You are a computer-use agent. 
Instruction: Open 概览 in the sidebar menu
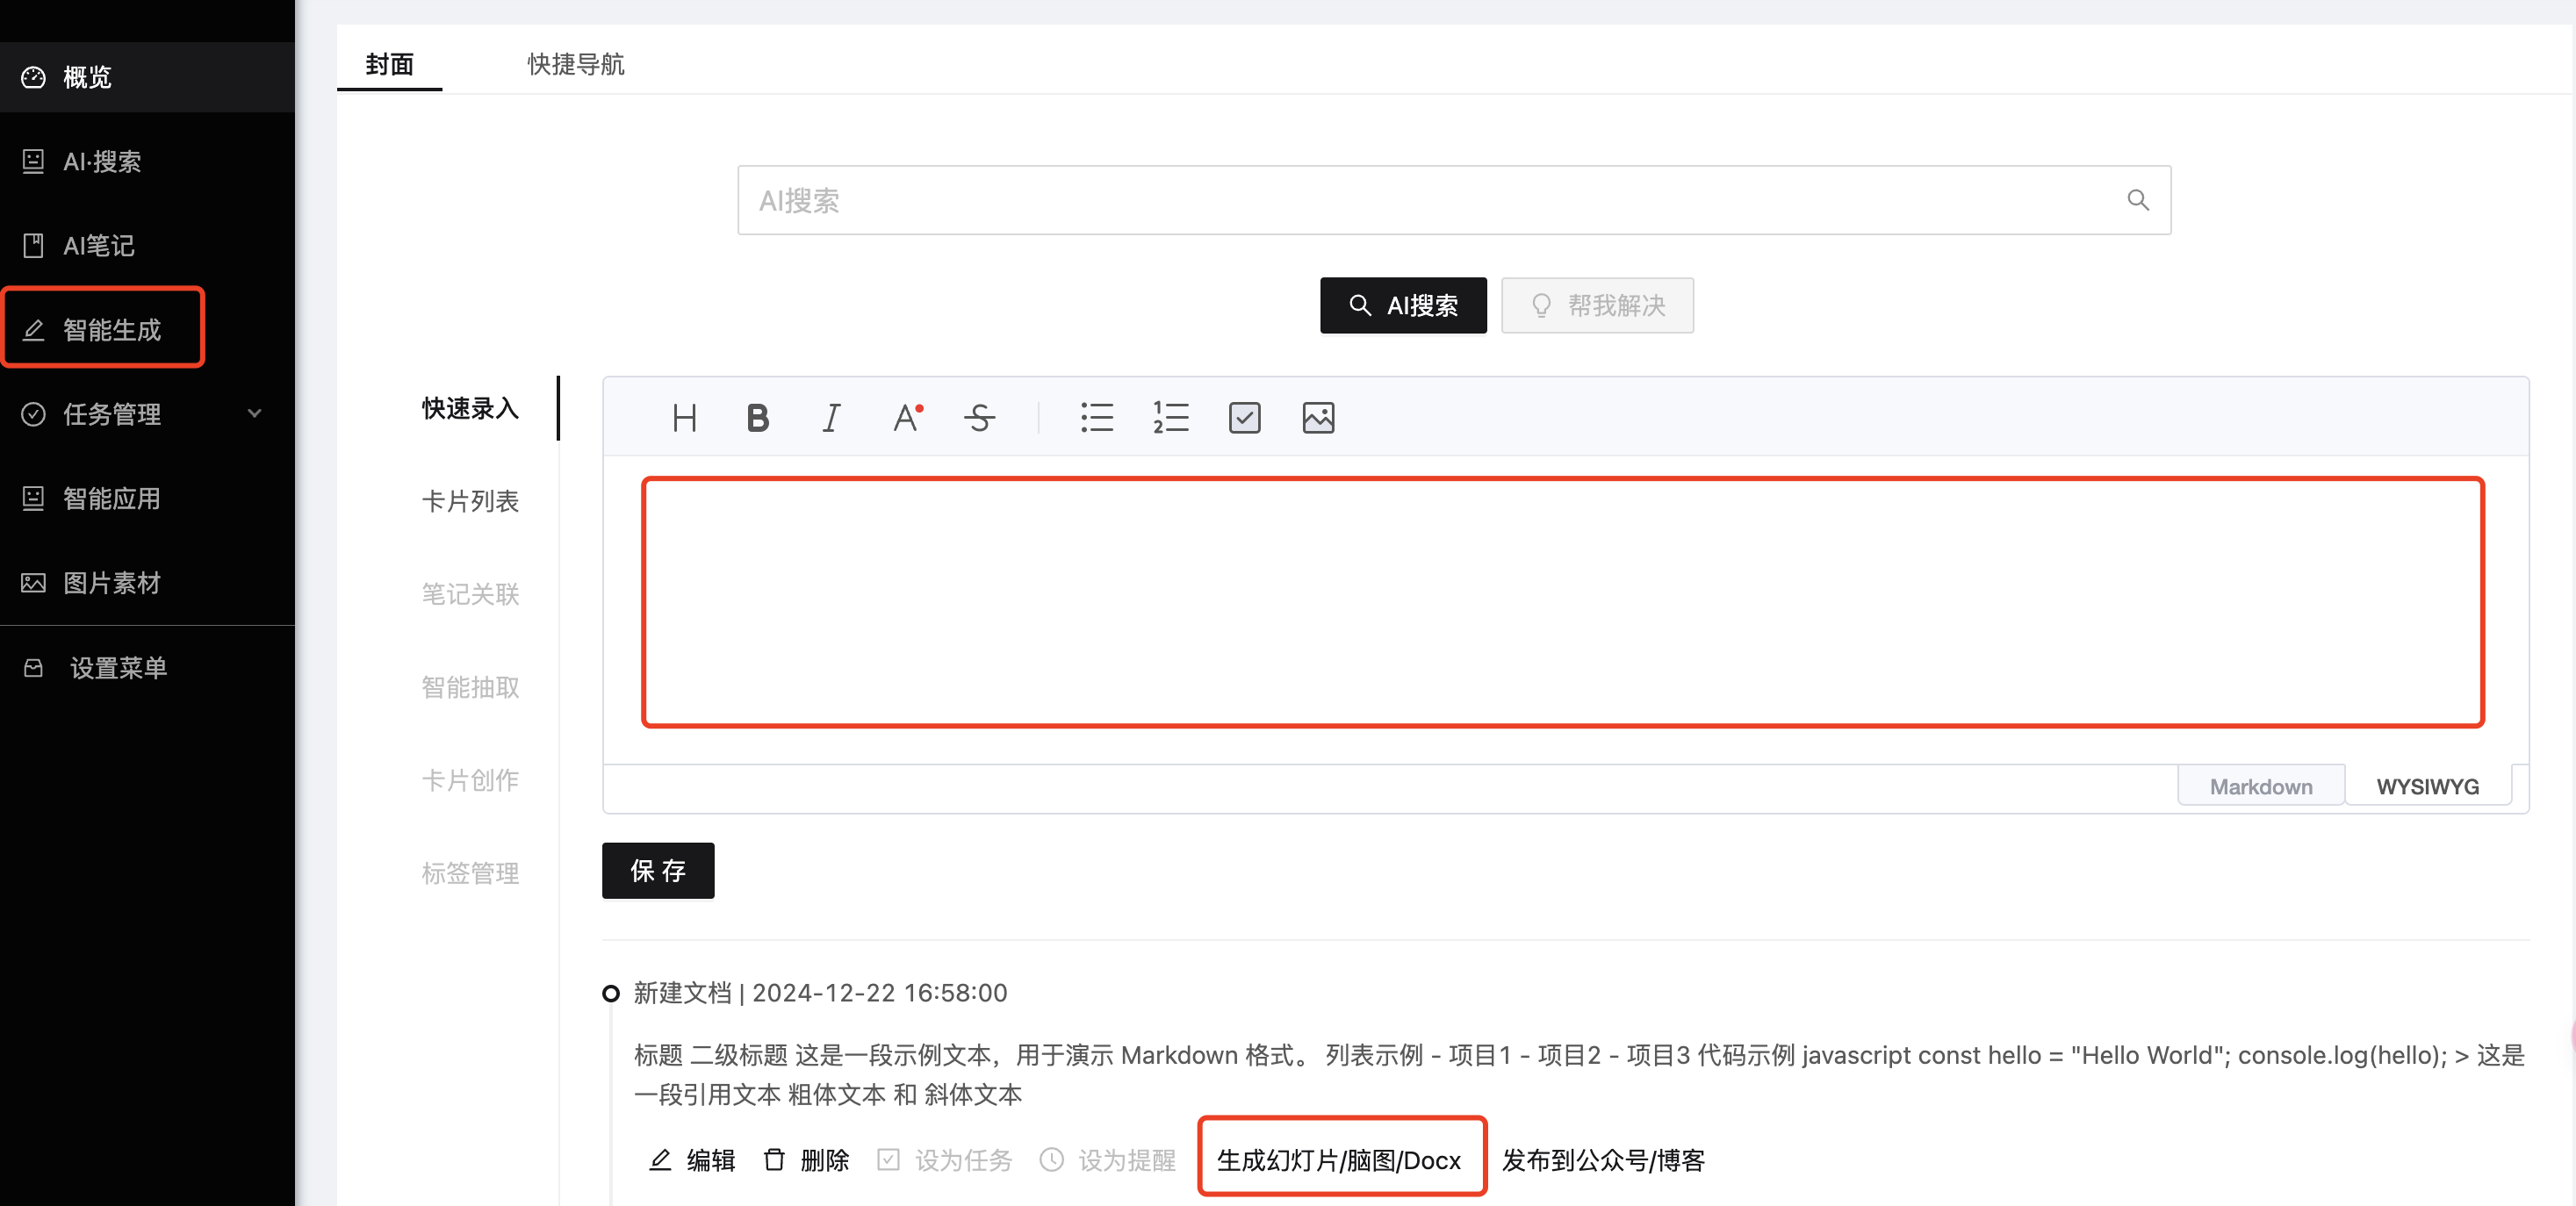tap(147, 77)
